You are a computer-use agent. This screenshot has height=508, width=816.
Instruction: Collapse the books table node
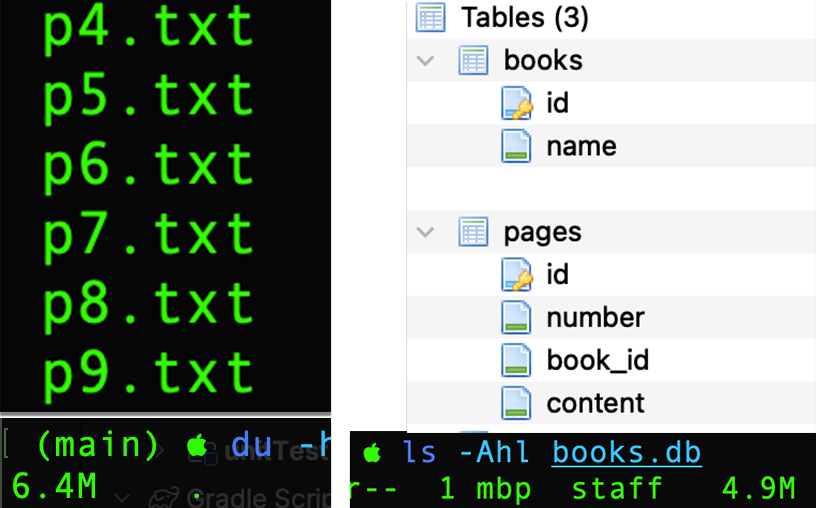(426, 61)
